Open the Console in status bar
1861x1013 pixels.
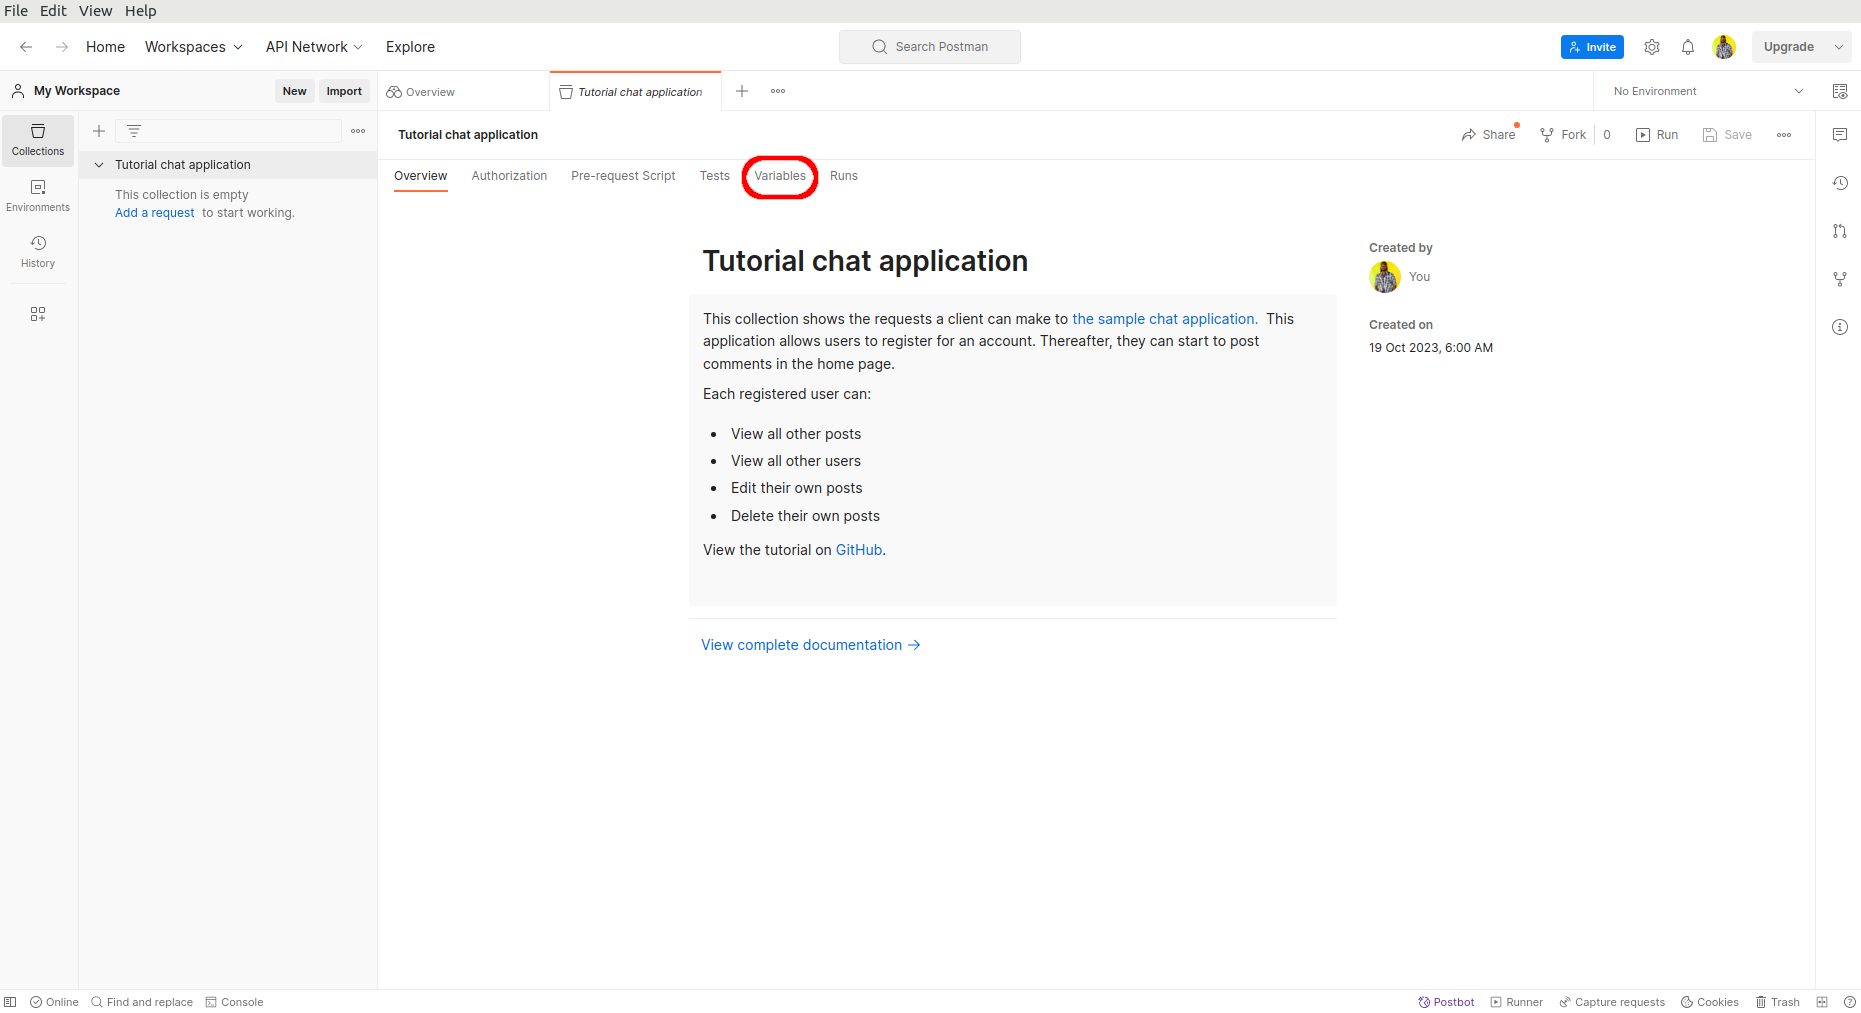click(234, 1002)
